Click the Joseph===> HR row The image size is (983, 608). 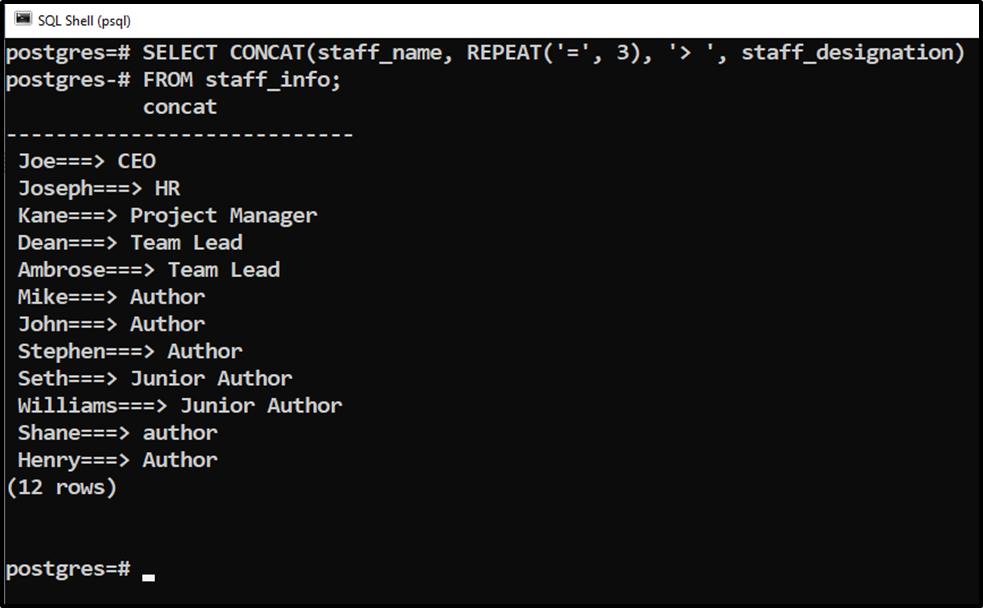(99, 189)
